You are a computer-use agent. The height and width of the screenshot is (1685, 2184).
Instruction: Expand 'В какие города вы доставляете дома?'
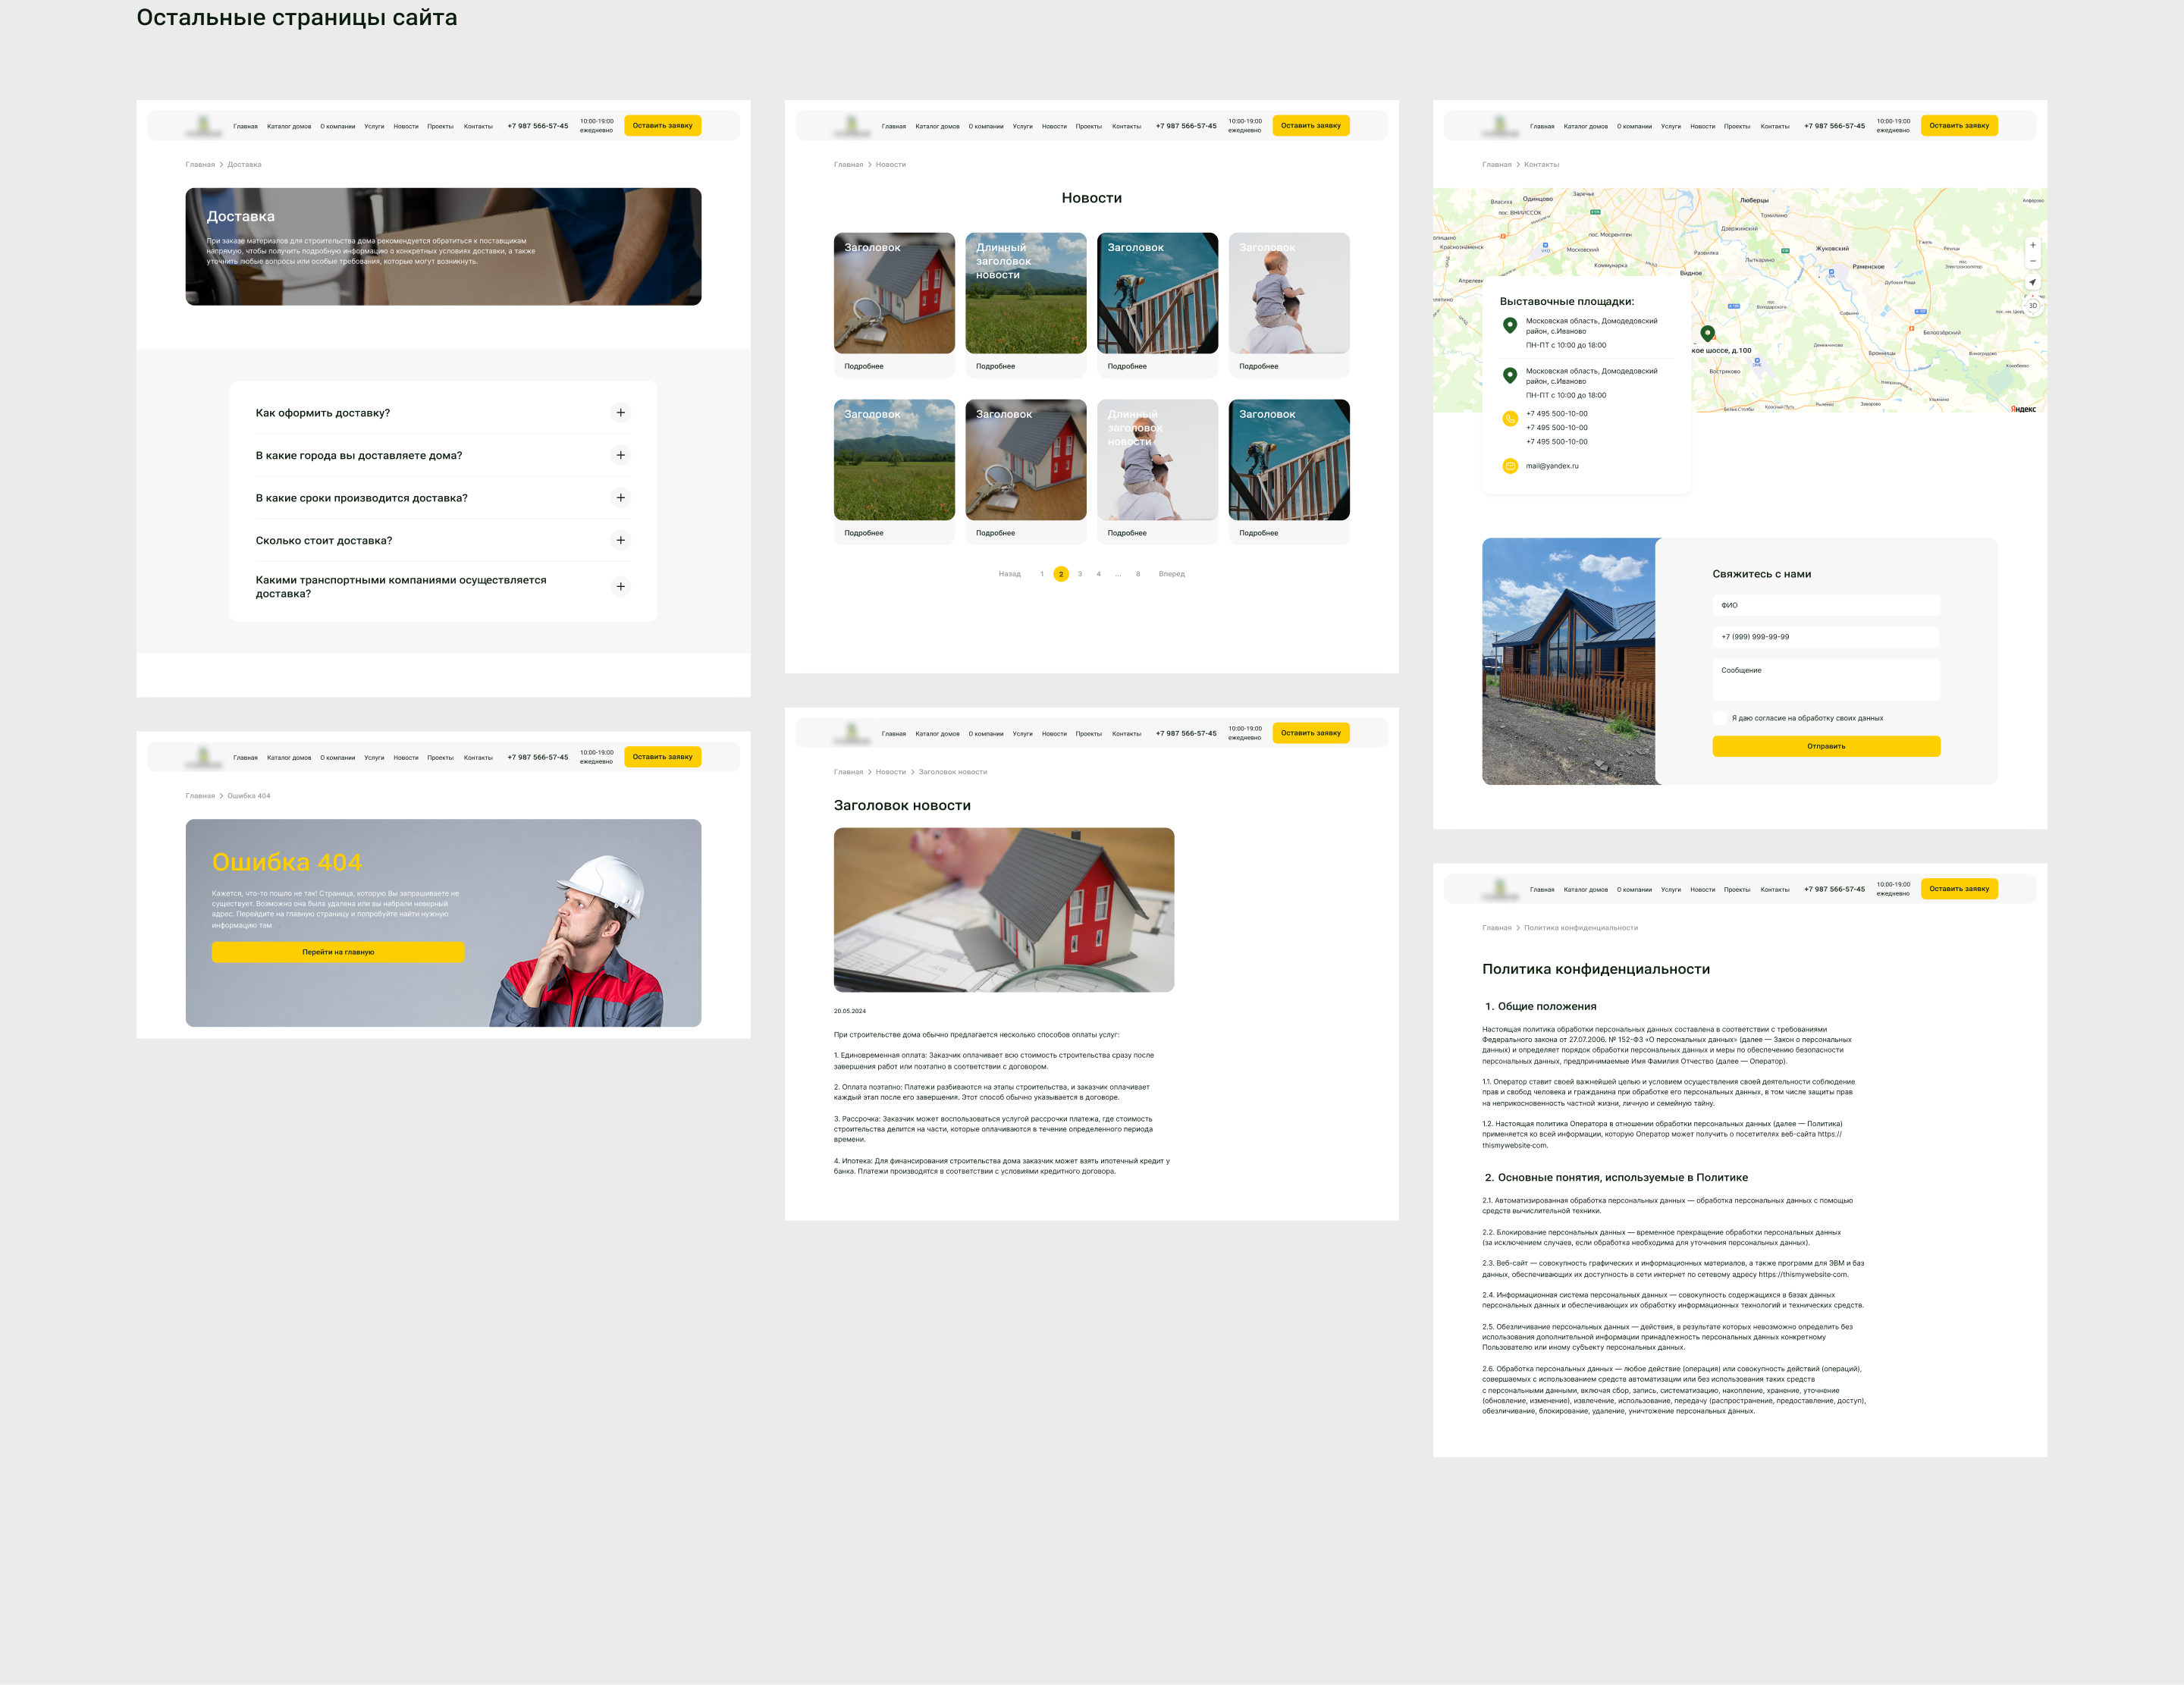(x=620, y=456)
